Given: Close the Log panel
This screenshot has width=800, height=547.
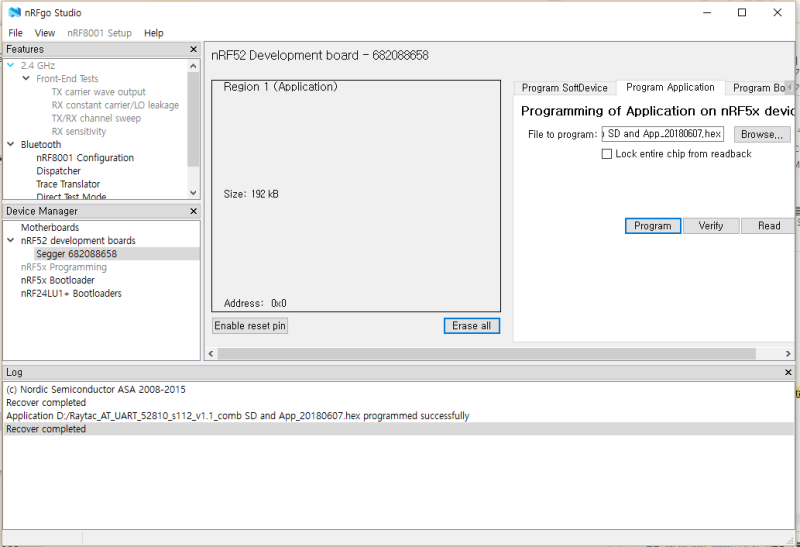Looking at the screenshot, I should (x=788, y=372).
